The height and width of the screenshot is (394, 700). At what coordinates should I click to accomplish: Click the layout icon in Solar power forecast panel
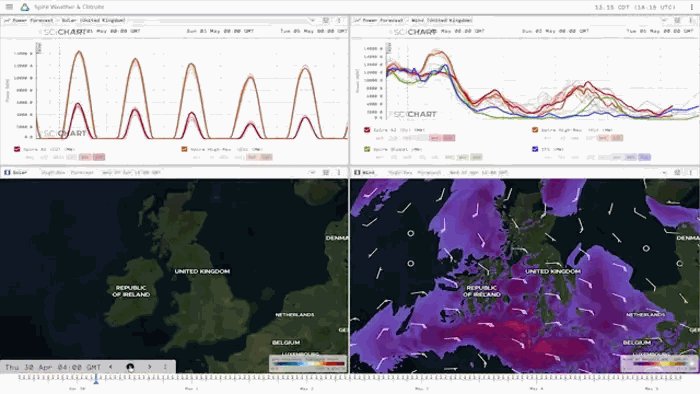tap(326, 21)
